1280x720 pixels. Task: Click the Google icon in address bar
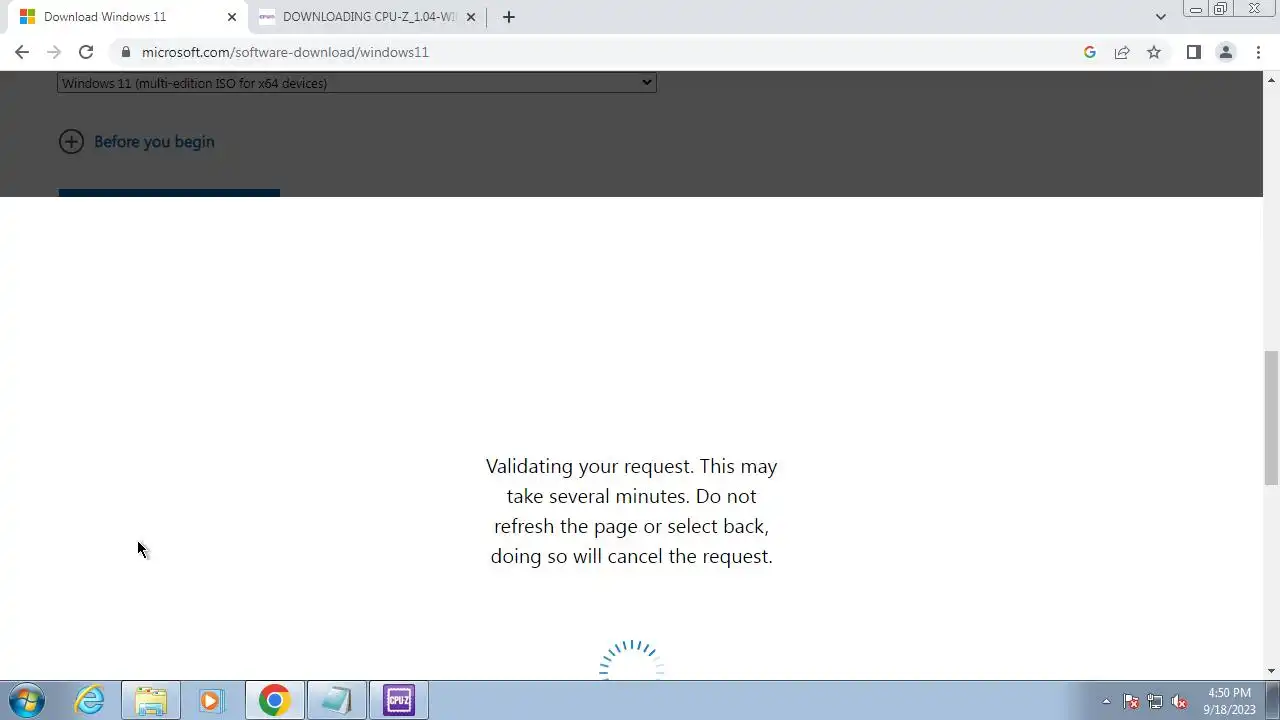click(1090, 52)
